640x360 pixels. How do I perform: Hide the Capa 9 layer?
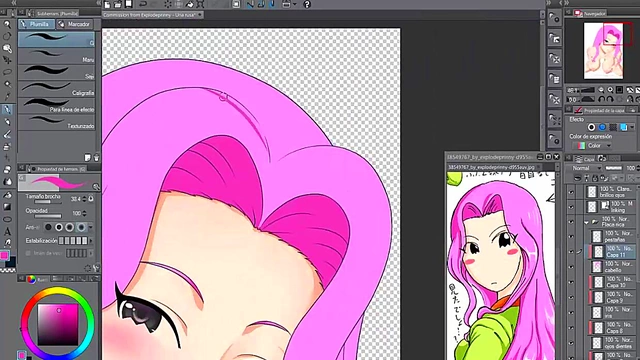pyautogui.click(x=571, y=297)
